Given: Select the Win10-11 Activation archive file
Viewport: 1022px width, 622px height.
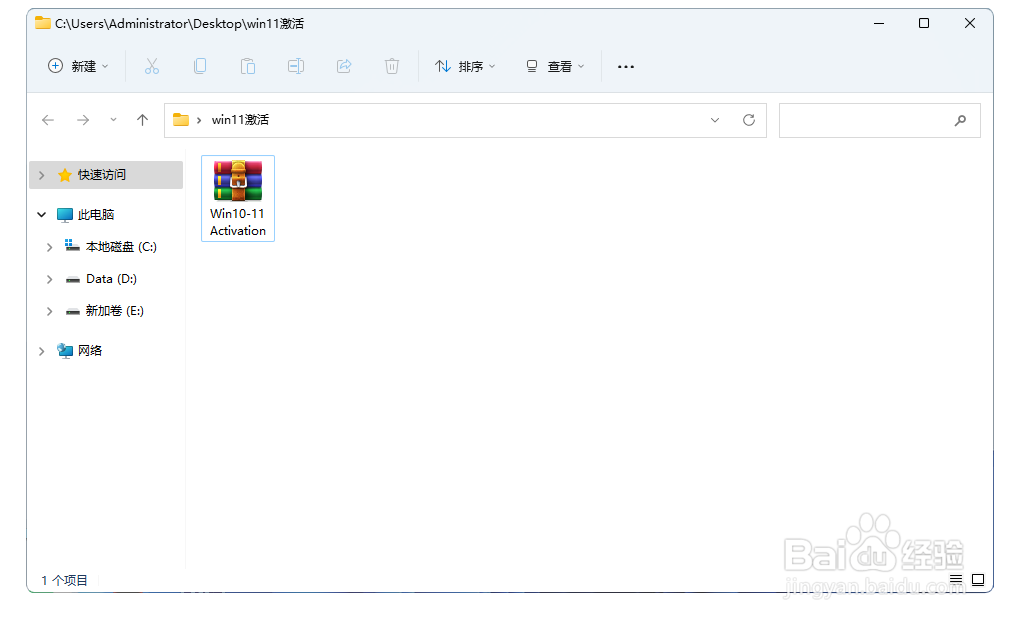Looking at the screenshot, I should (x=238, y=198).
